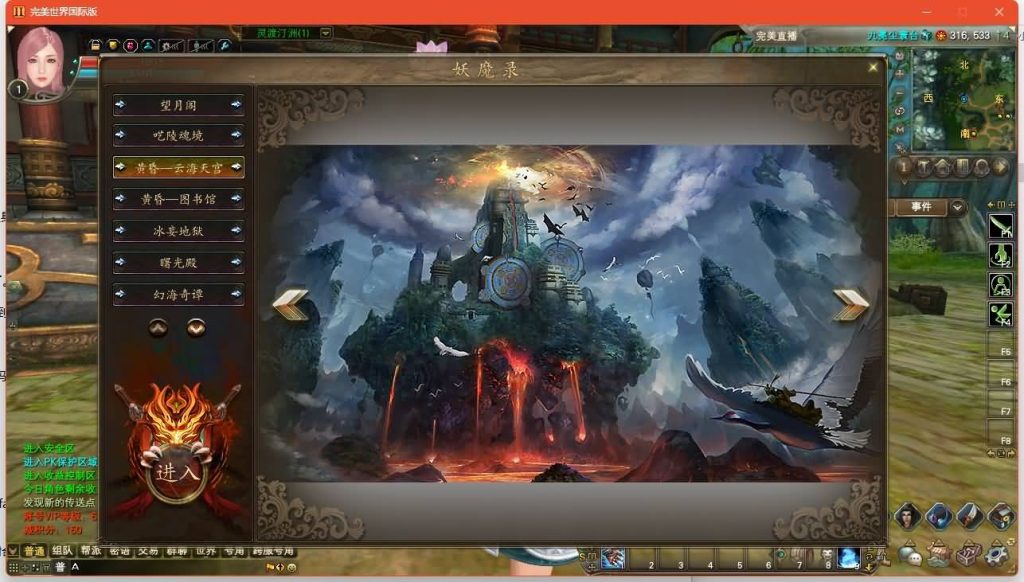Expand the 灵渡汀洲 line dropdown
Viewport: 1024px width, 582px height.
326,33
